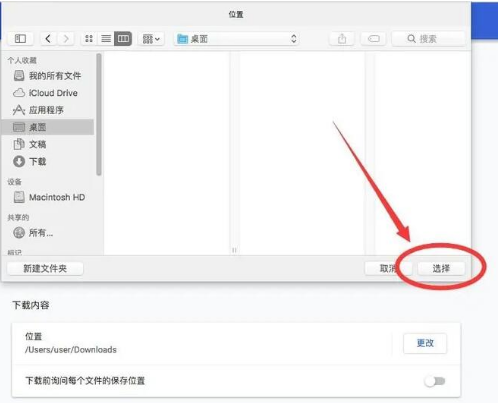Image resolution: width=498 pixels, height=403 pixels.
Task: Go back with the left chevron
Action: (x=49, y=39)
